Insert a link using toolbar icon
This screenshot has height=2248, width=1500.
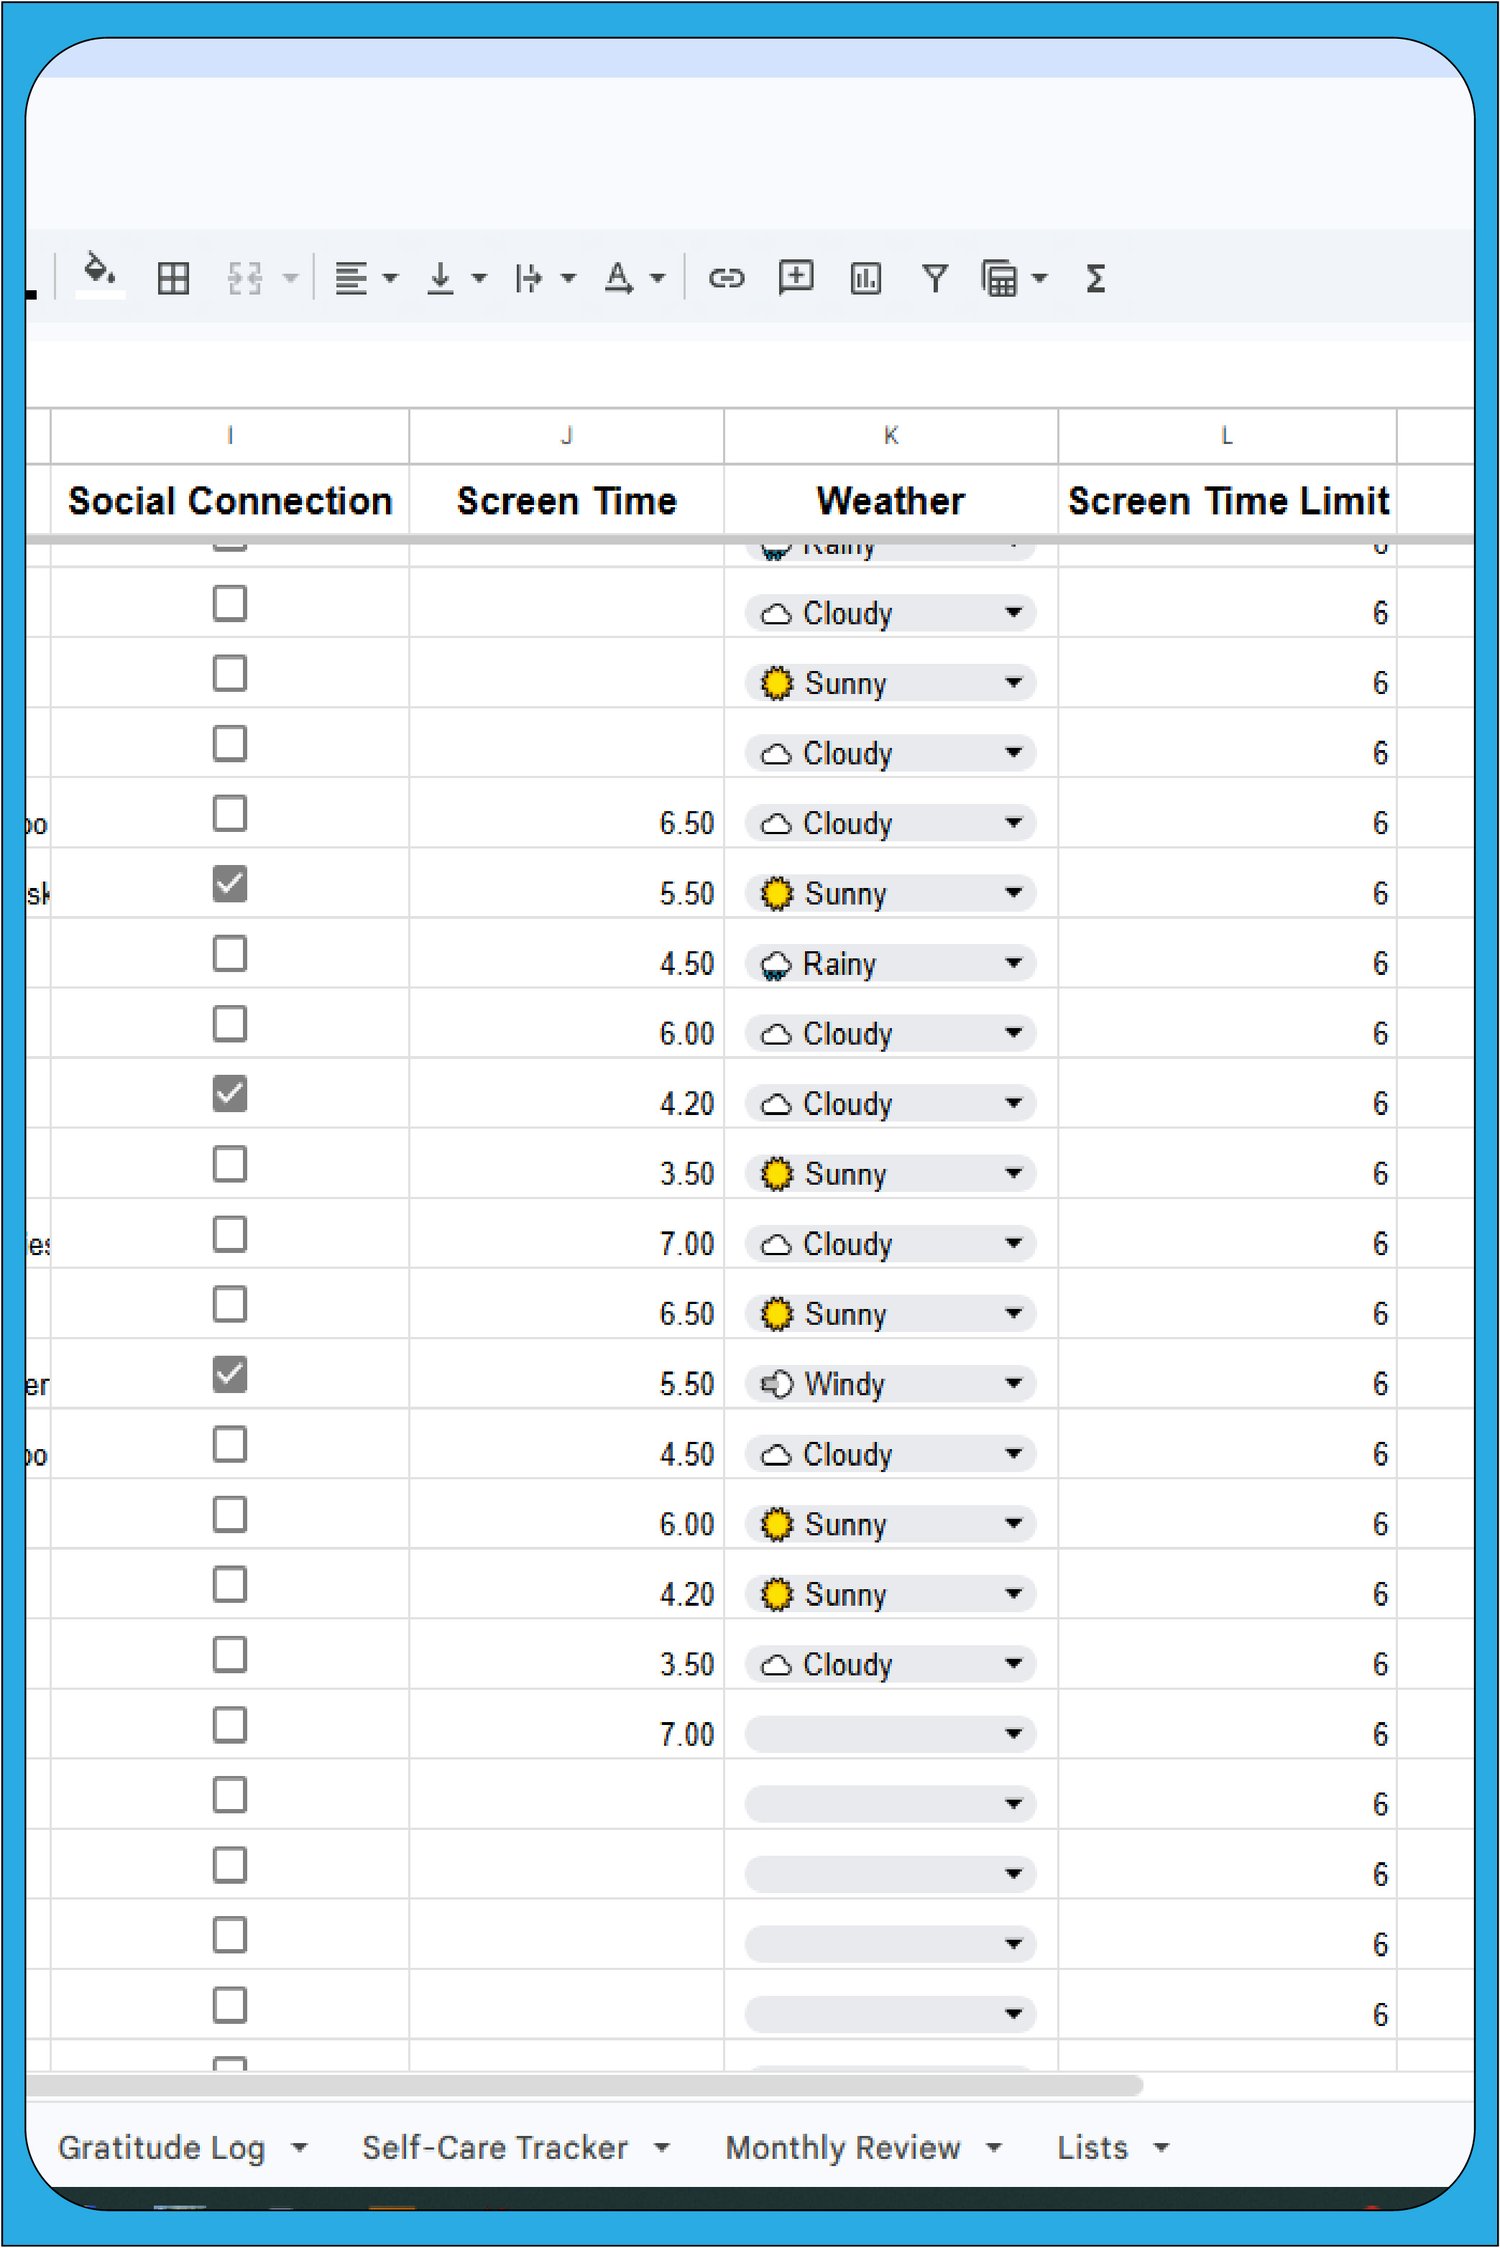pyautogui.click(x=726, y=278)
